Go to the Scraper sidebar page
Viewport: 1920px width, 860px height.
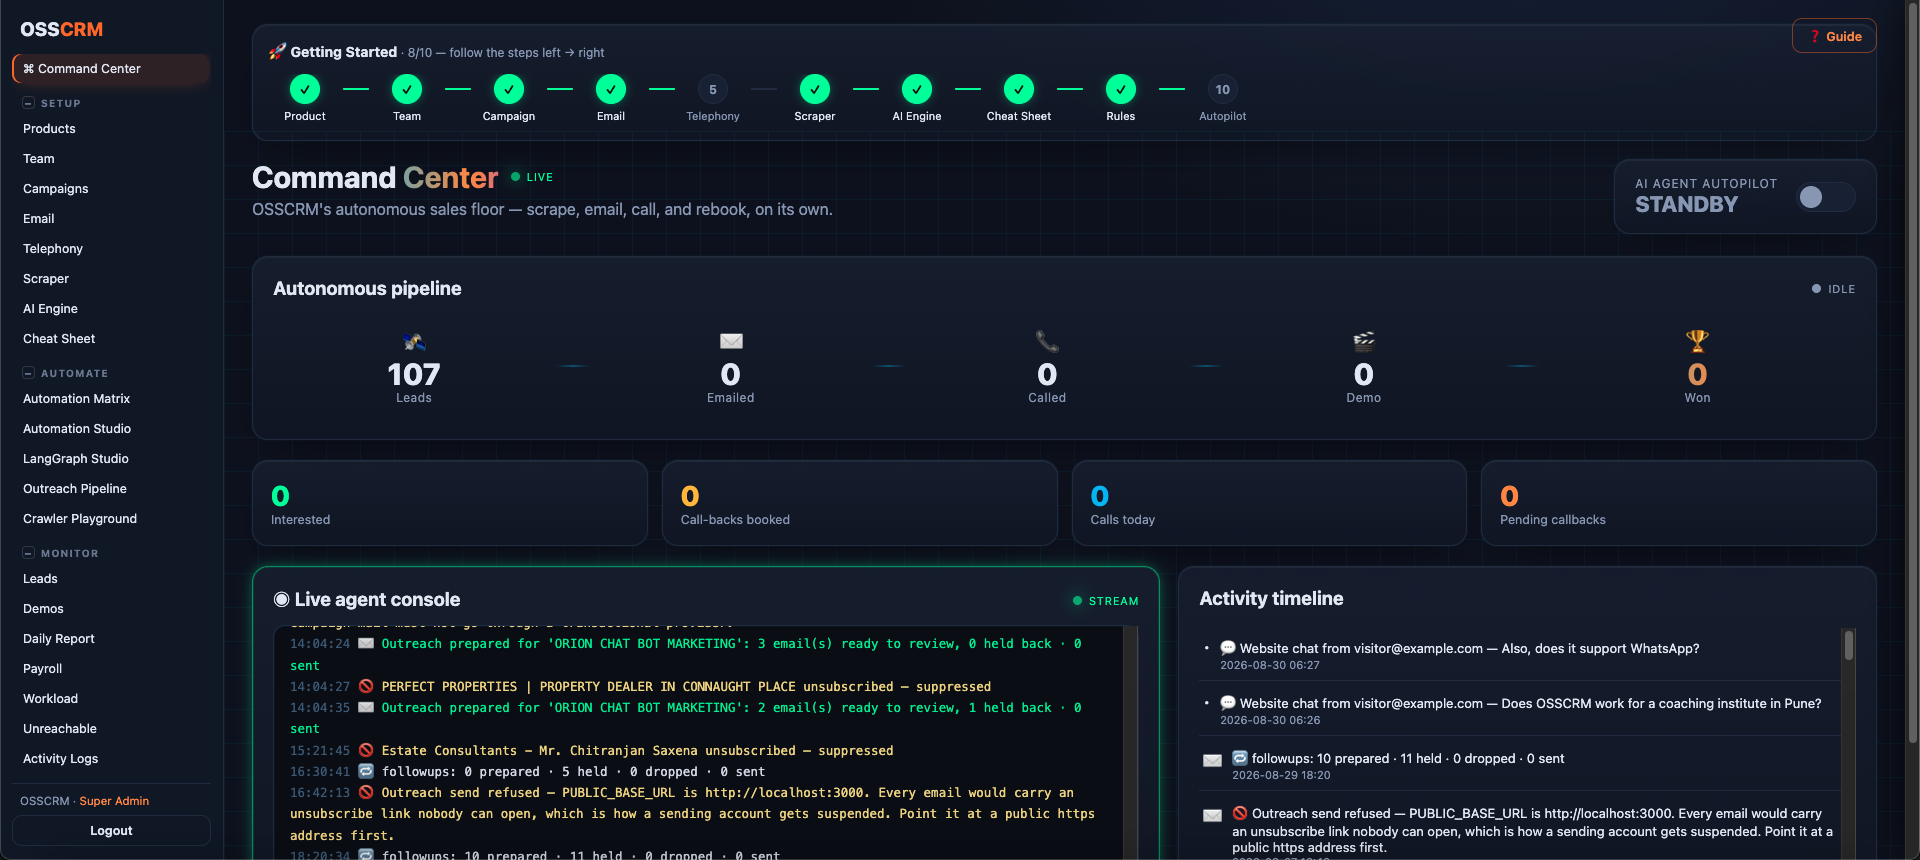(111, 279)
